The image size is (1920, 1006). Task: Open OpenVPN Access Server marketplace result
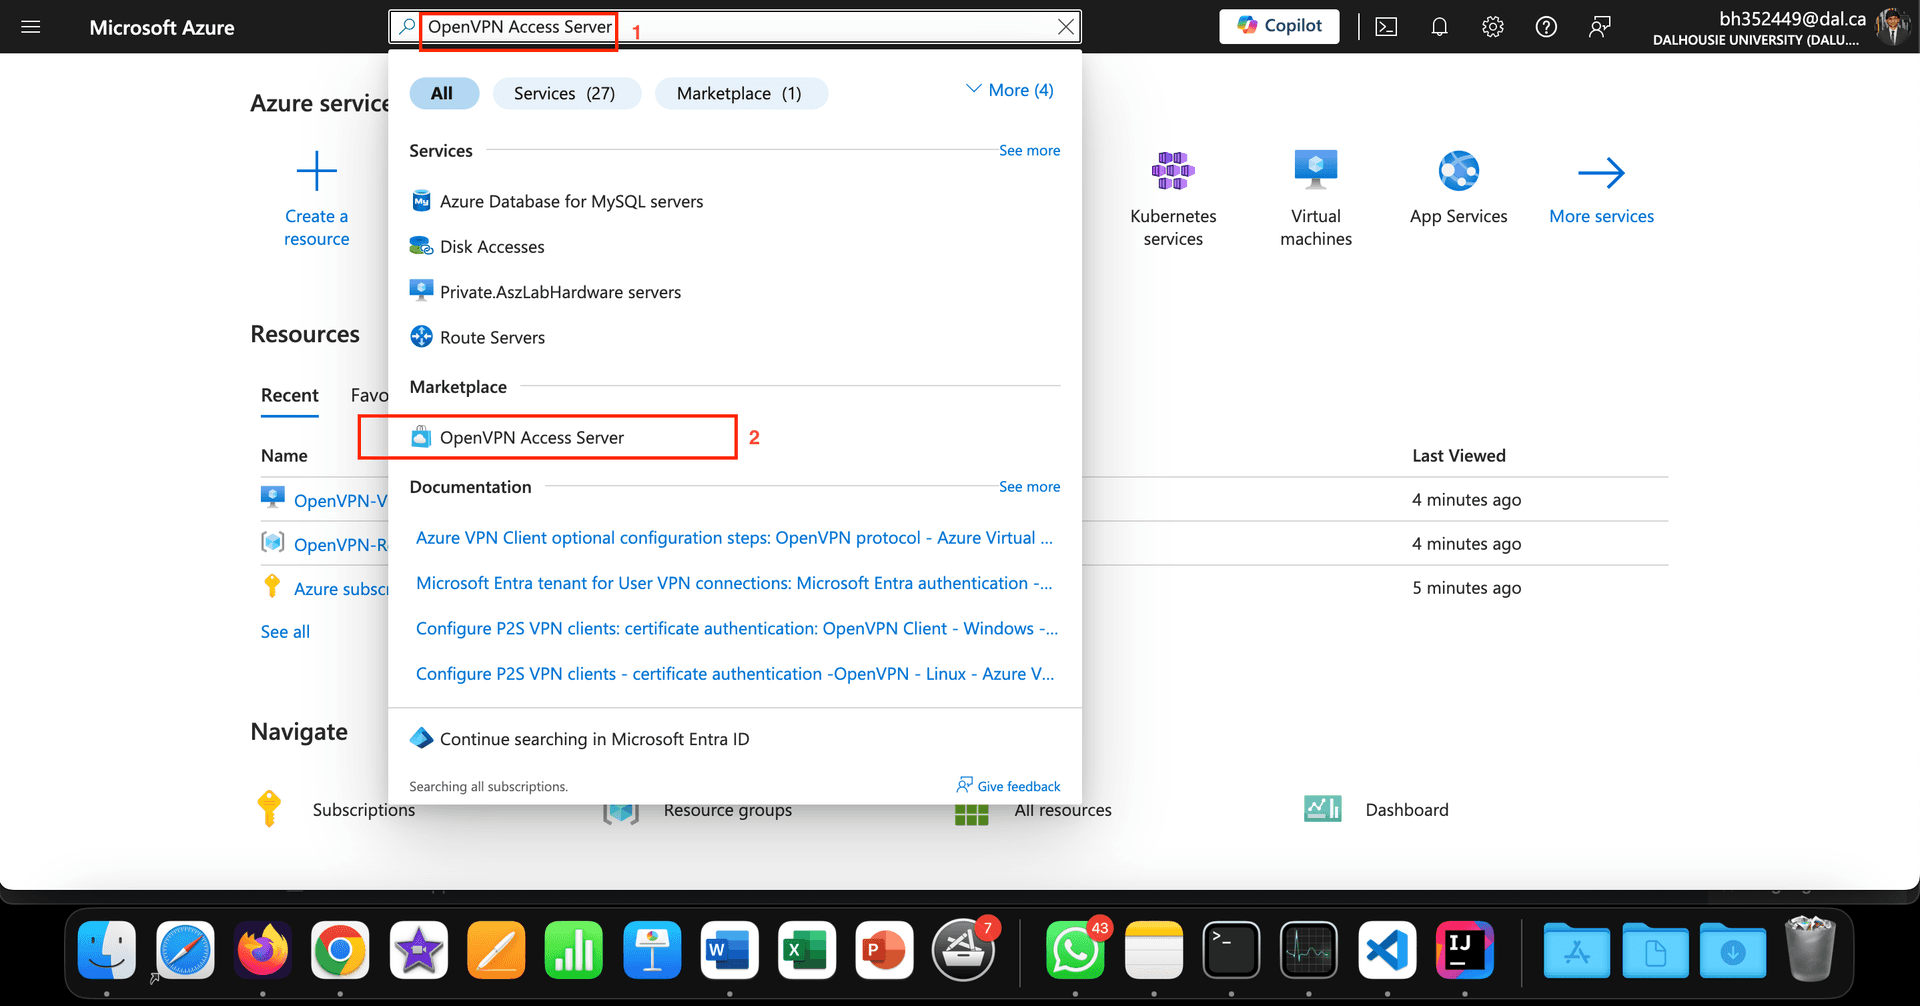(531, 438)
